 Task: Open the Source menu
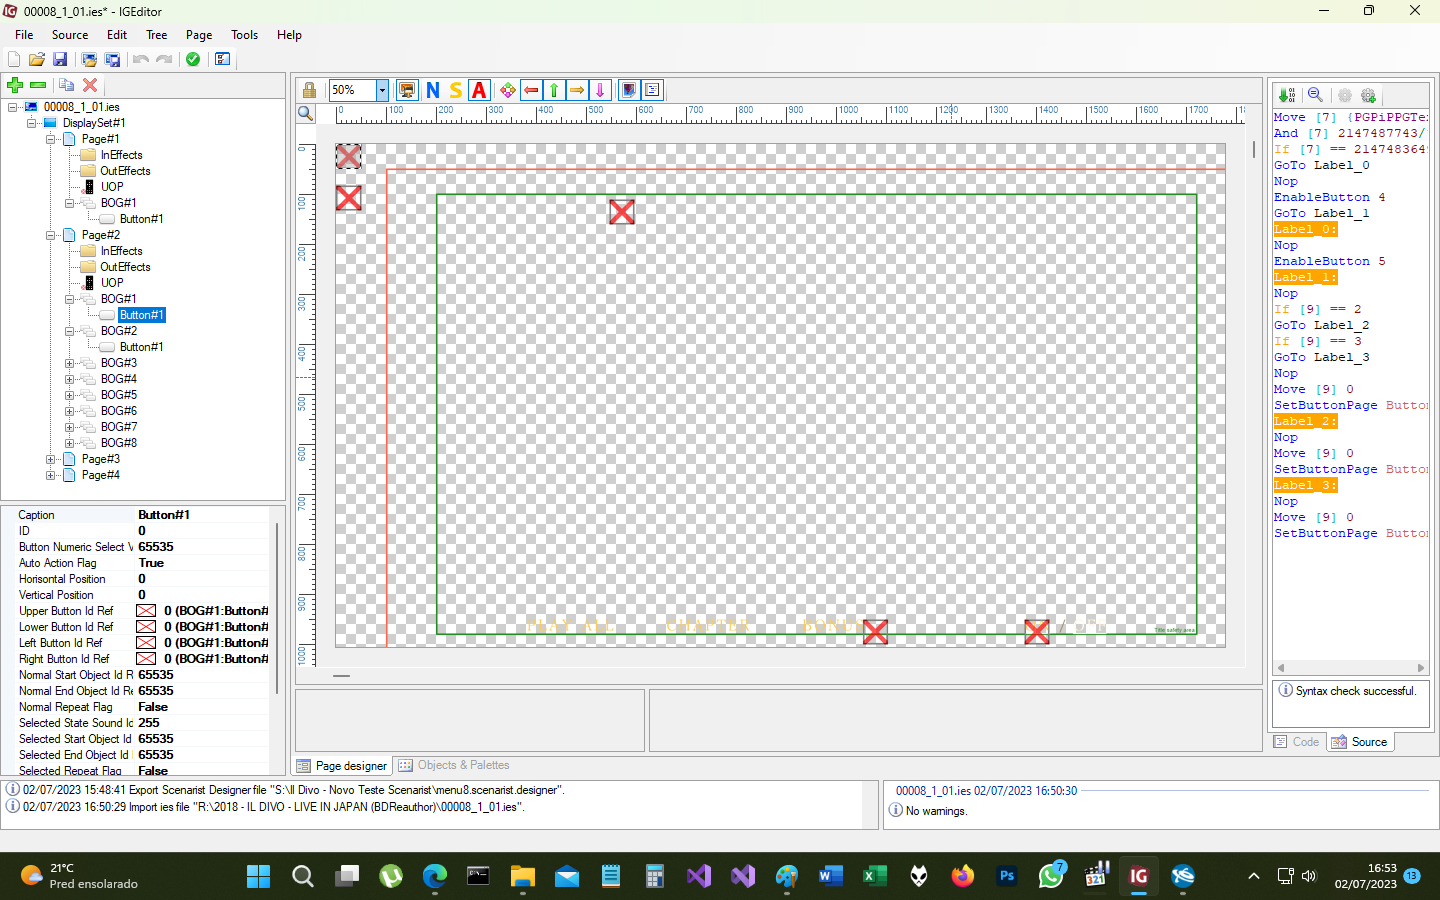pos(70,35)
